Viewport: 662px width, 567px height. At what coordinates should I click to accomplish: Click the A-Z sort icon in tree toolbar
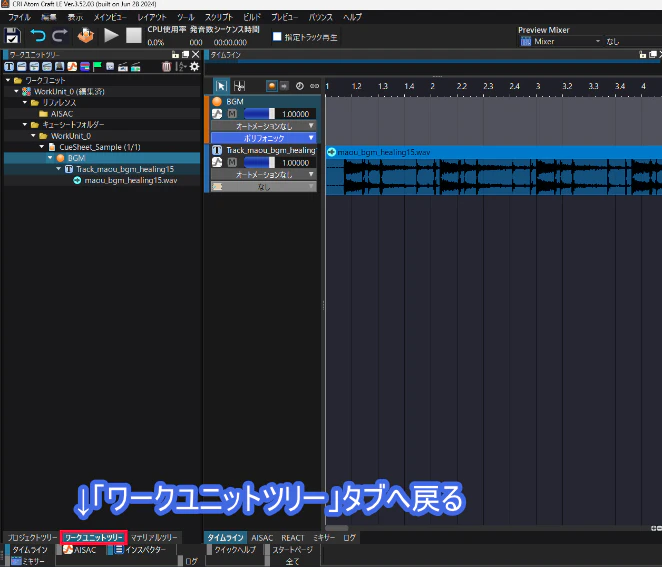pos(181,66)
